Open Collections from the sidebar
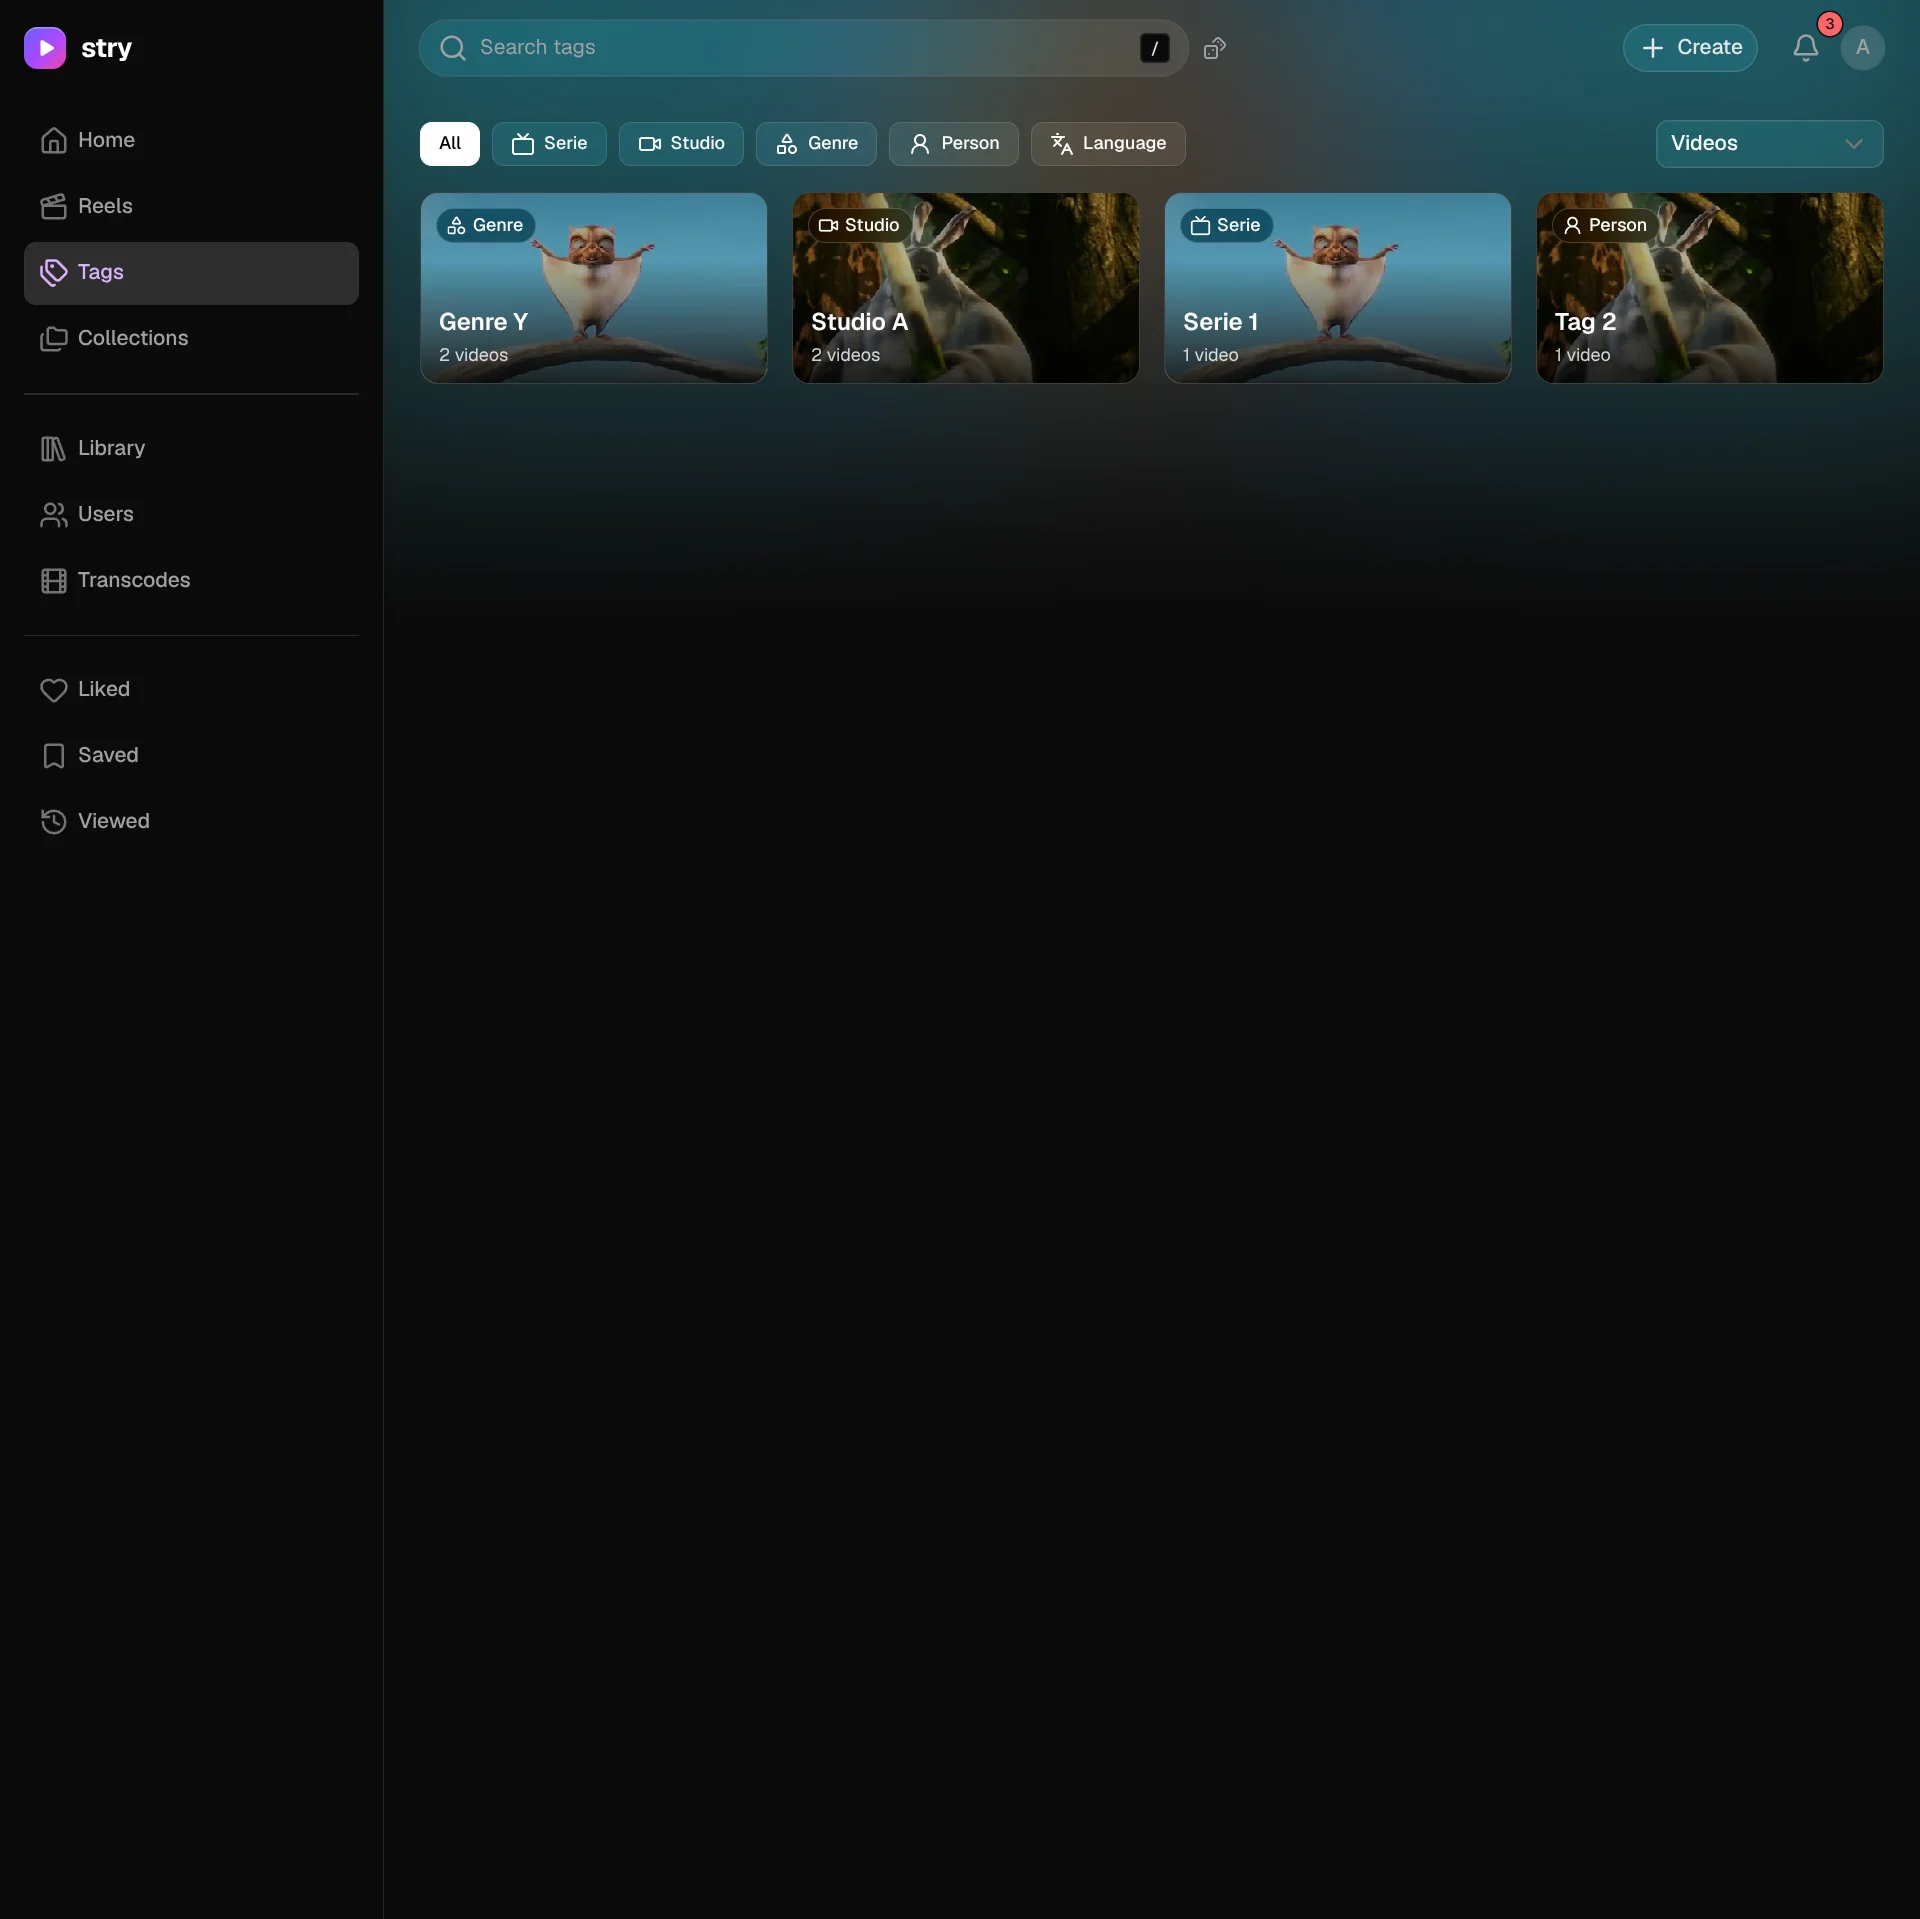 coord(191,338)
